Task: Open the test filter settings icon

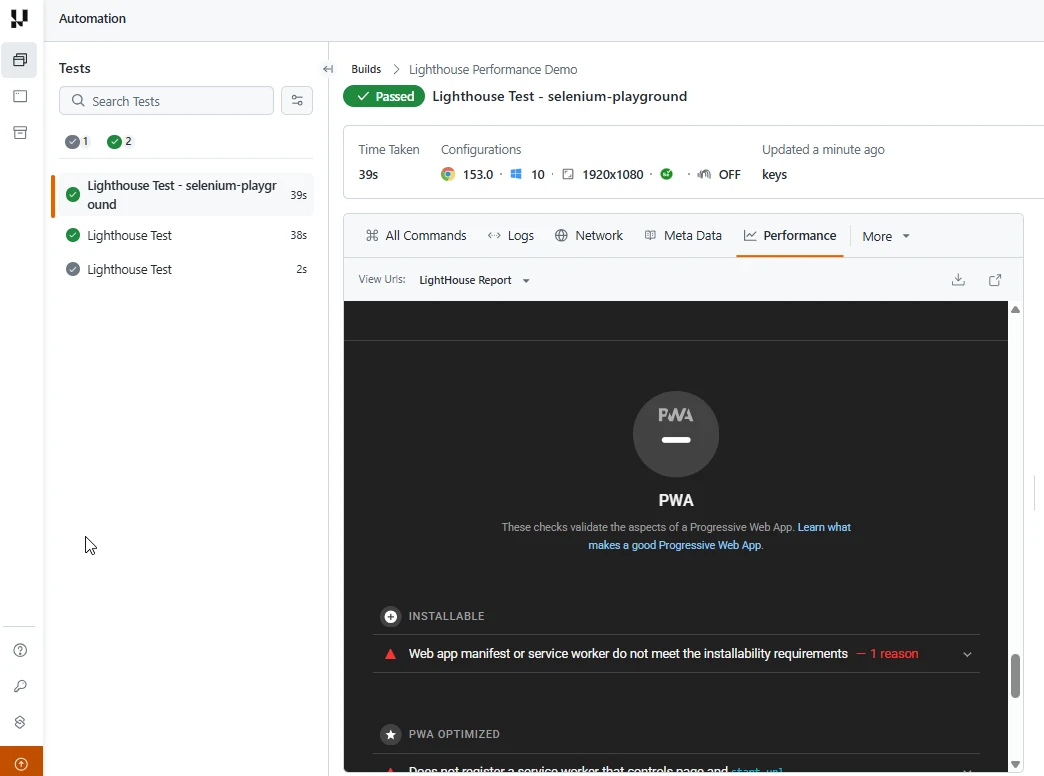Action: [x=297, y=101]
